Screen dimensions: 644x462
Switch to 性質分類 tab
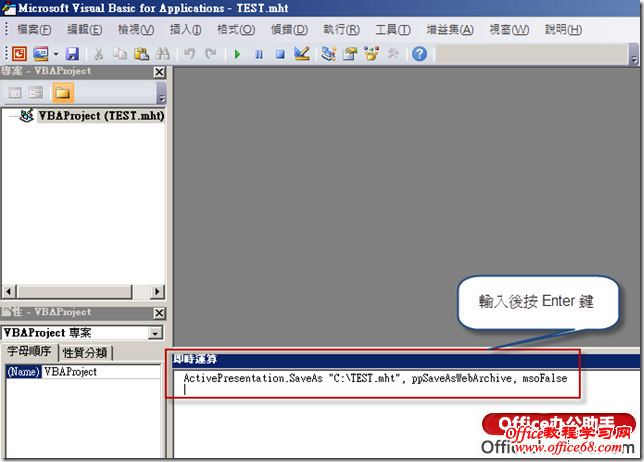(85, 353)
